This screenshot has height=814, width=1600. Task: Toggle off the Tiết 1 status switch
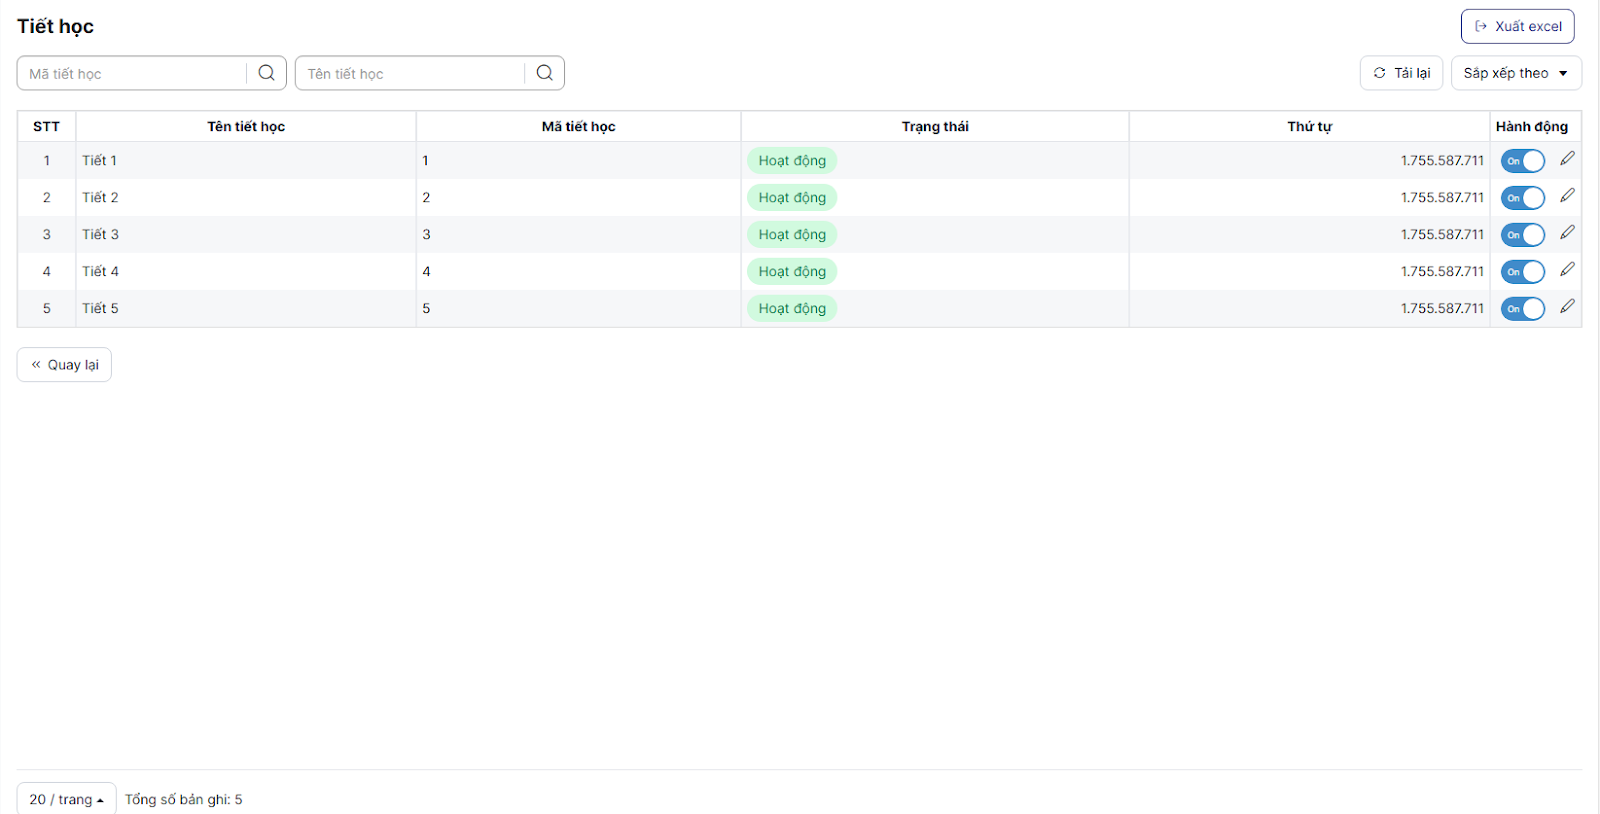coord(1522,161)
